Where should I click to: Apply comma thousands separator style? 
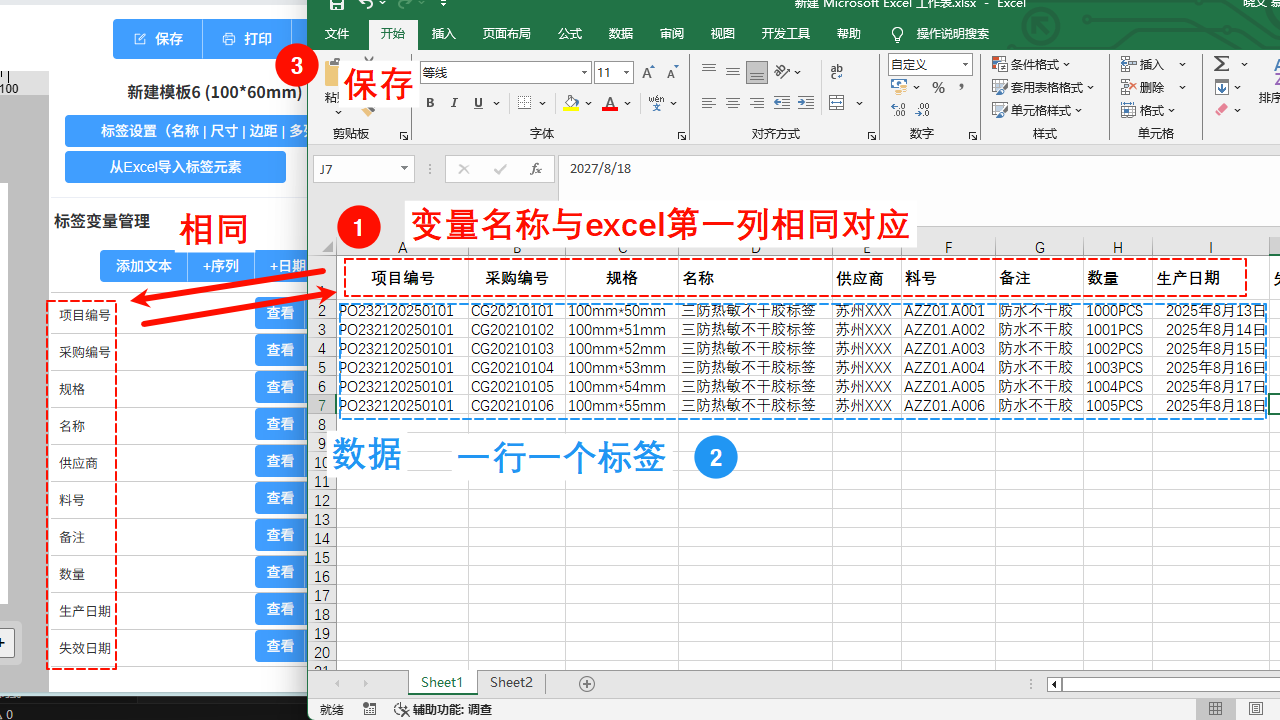961,88
